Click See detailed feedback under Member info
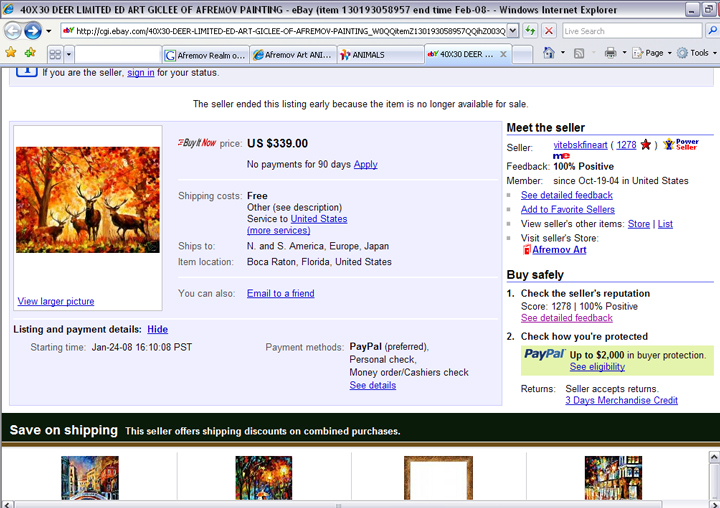This screenshot has height=508, width=720. (x=567, y=195)
